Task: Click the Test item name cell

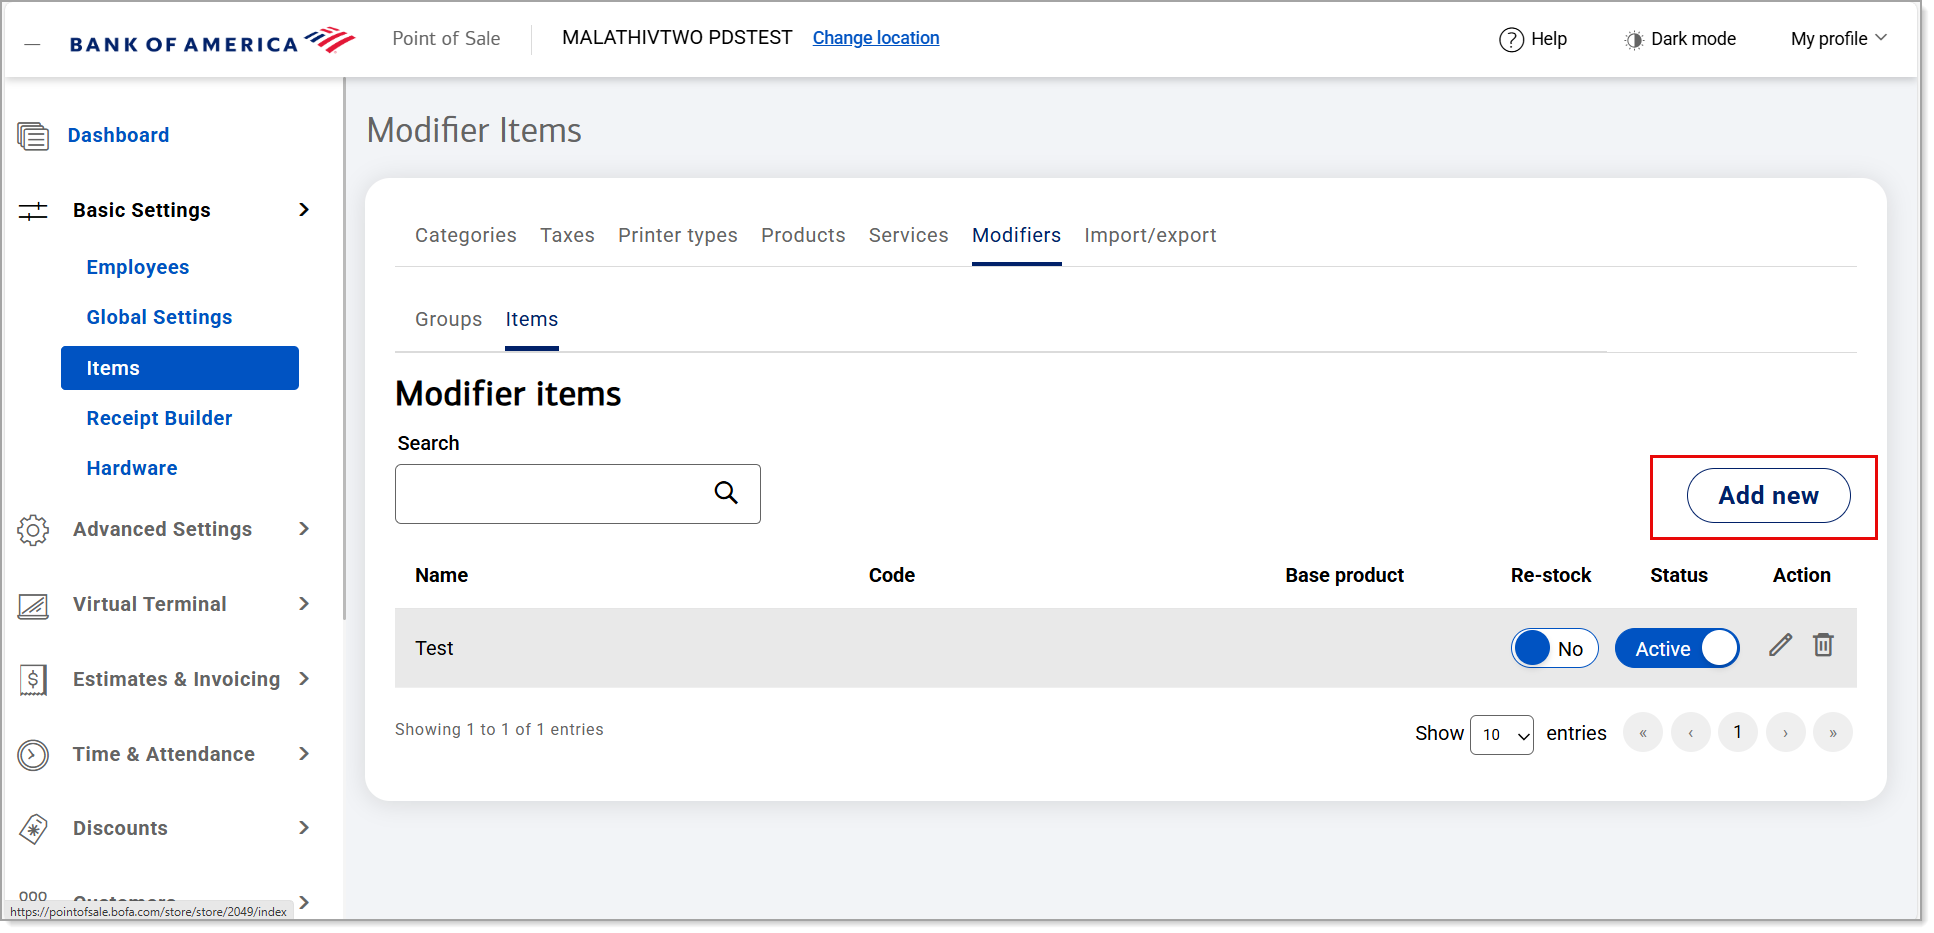Action: coord(434,648)
